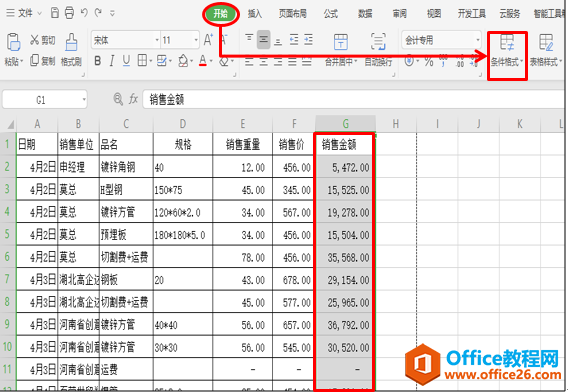Toggle align text left
This screenshot has height=392, width=568.
click(x=249, y=61)
